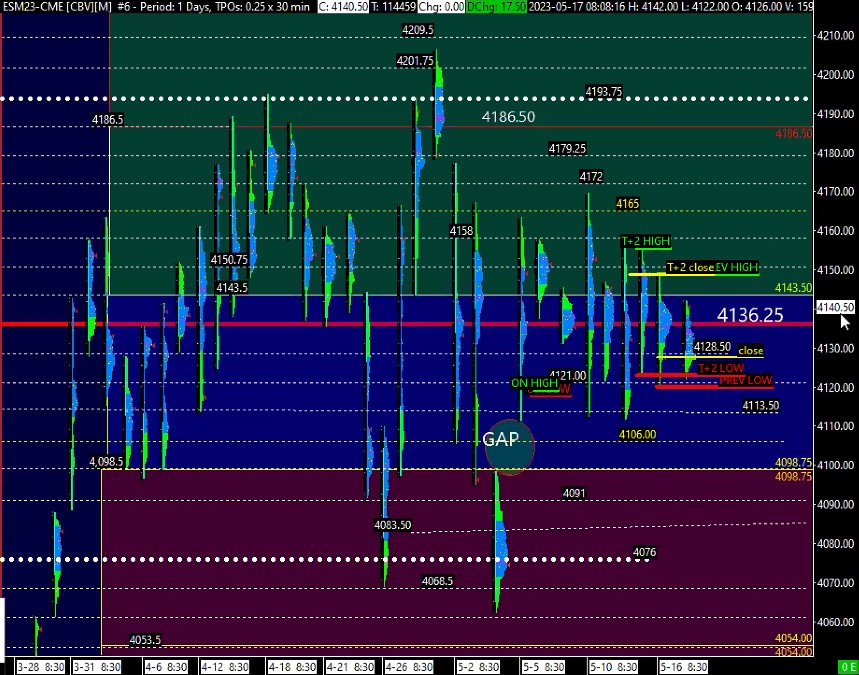The height and width of the screenshot is (675, 859).
Task: Click the green DChg: 17.50 header field
Action: (496, 7)
